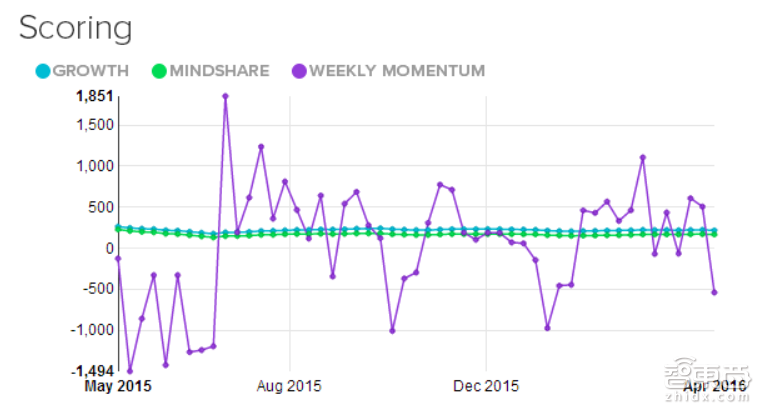
Task: Click the purple WEEKLY MOMENTUM legend circle
Action: [297, 71]
